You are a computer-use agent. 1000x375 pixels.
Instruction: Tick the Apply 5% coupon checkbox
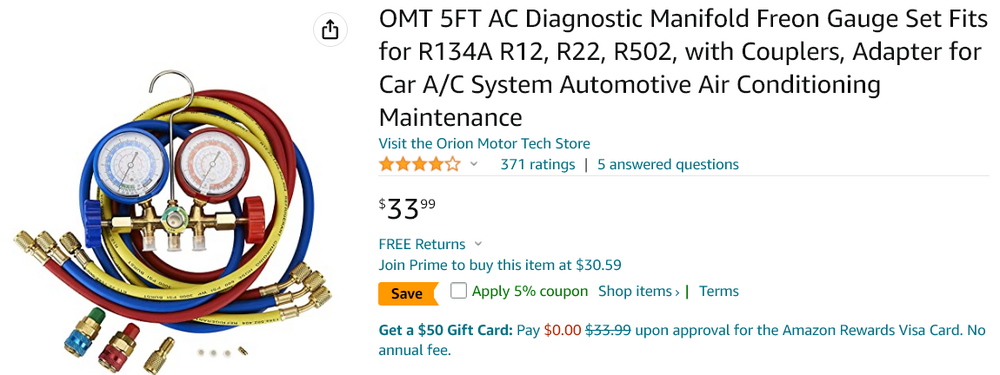(459, 291)
